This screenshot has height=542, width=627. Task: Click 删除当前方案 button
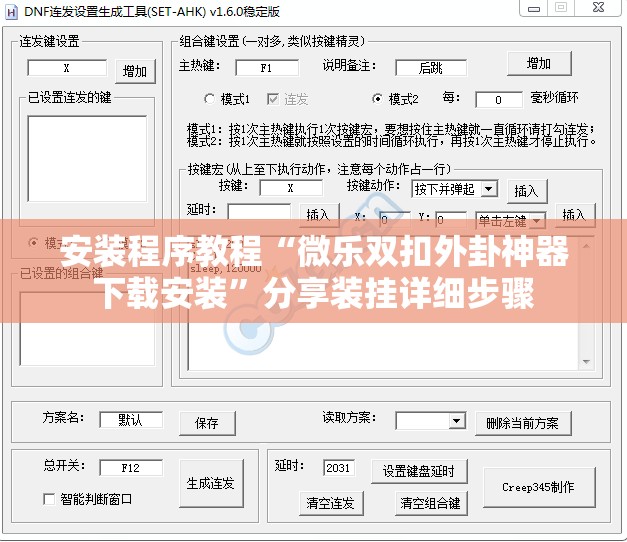click(523, 423)
